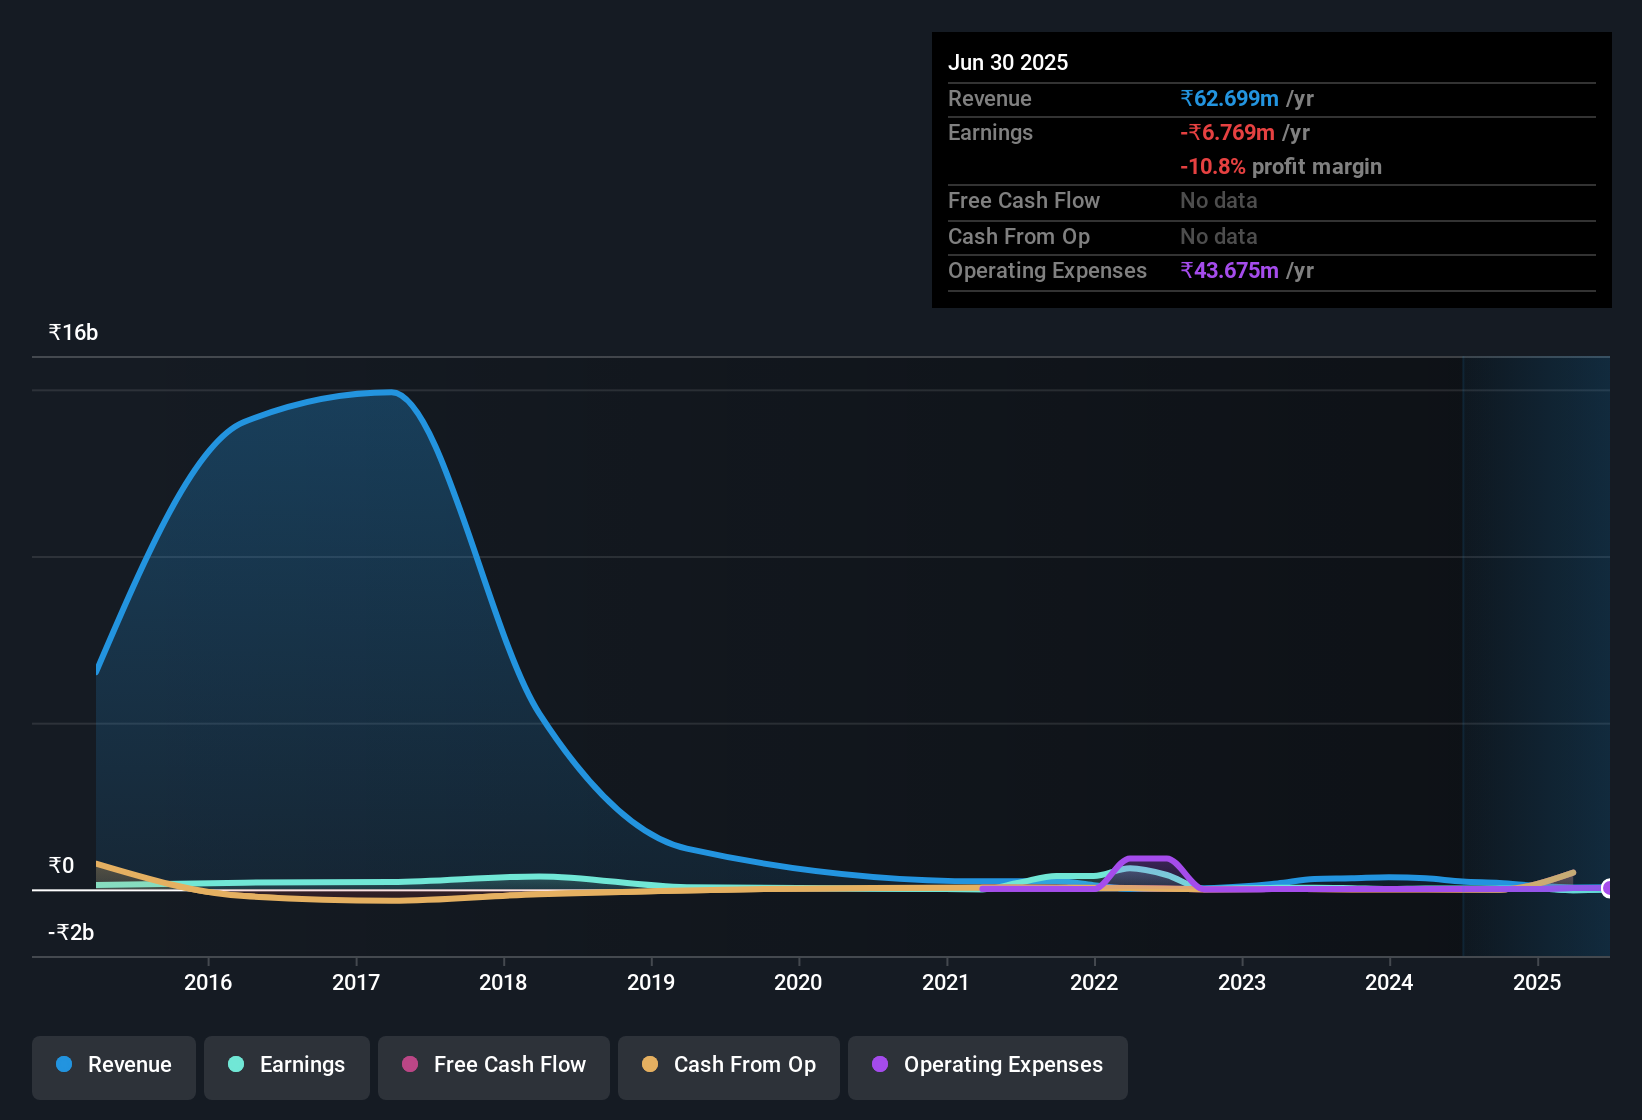The image size is (1642, 1120).
Task: Click the pink Free Cash Flow legend dot
Action: [410, 1064]
